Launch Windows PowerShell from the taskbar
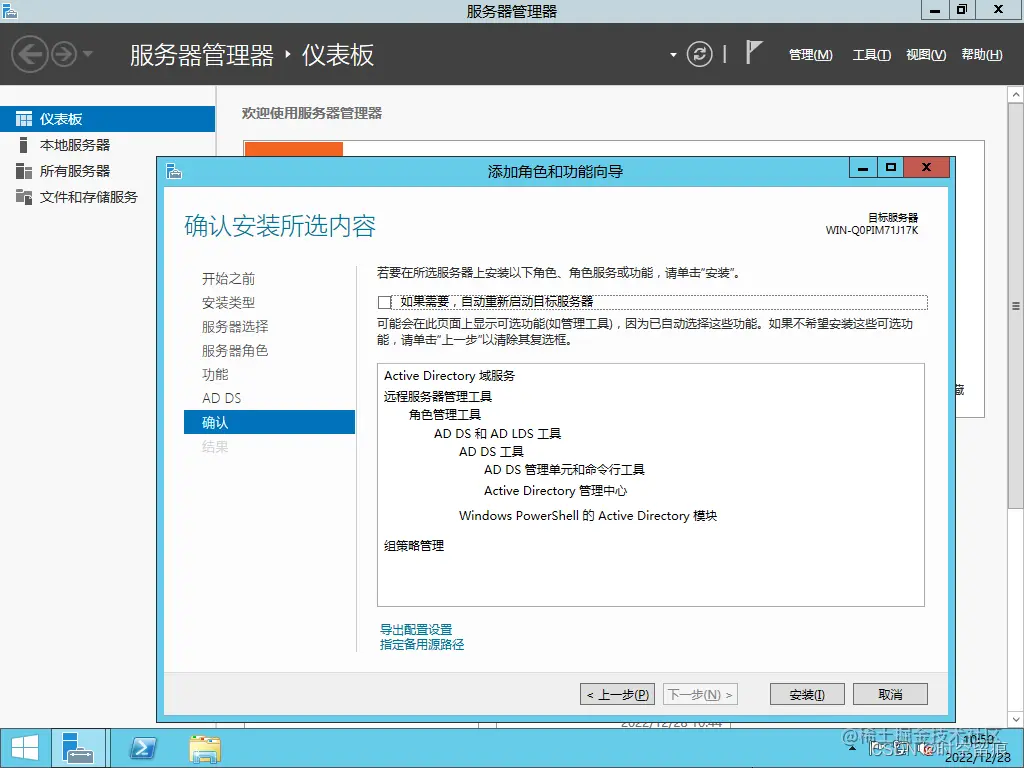Screen dimensions: 1024x768 click(142, 748)
